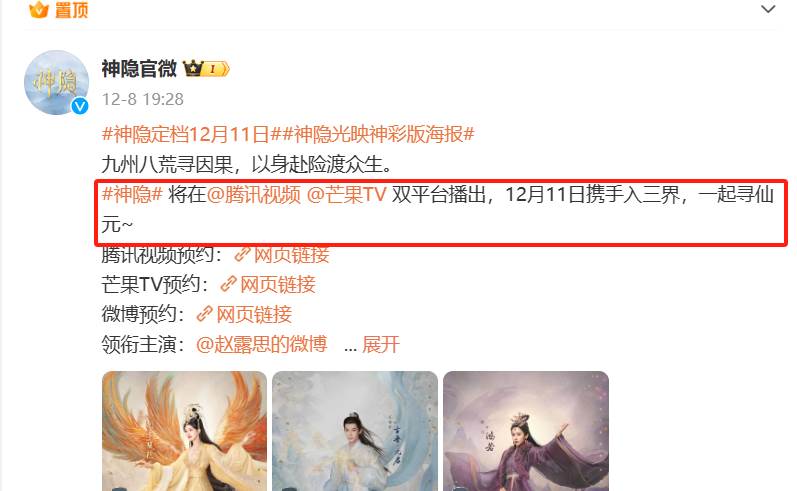Click the link icon for 腾讯视频预约
The height and width of the screenshot is (491, 797).
[x=242, y=254]
